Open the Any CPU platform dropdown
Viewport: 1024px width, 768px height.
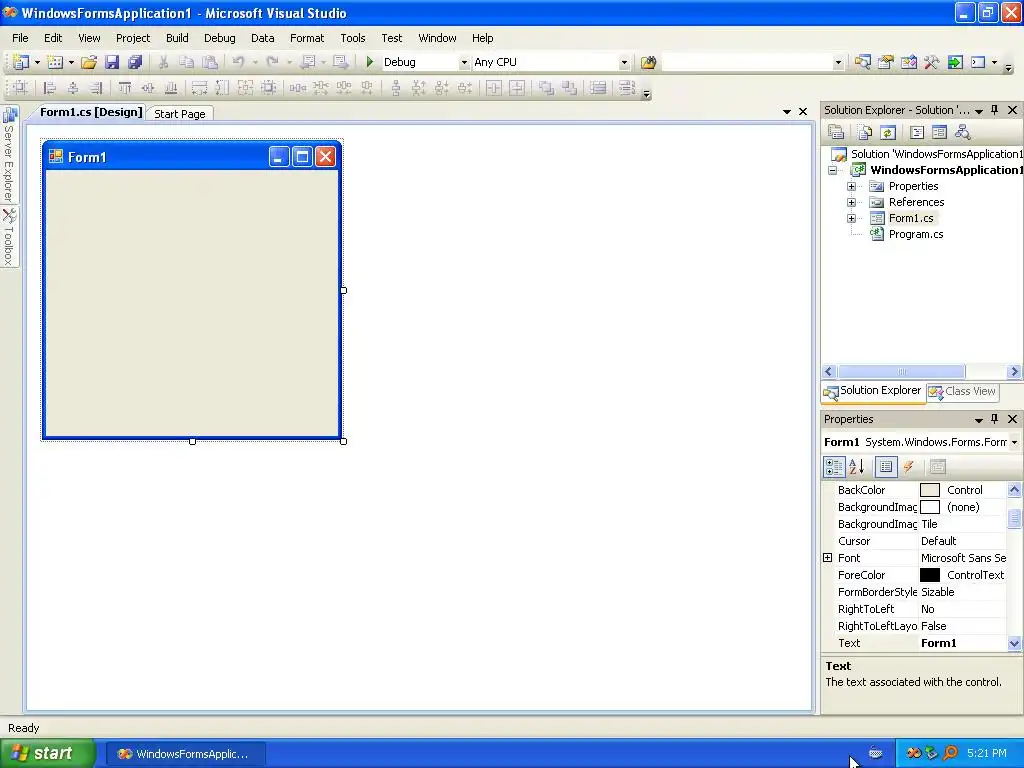[x=624, y=62]
